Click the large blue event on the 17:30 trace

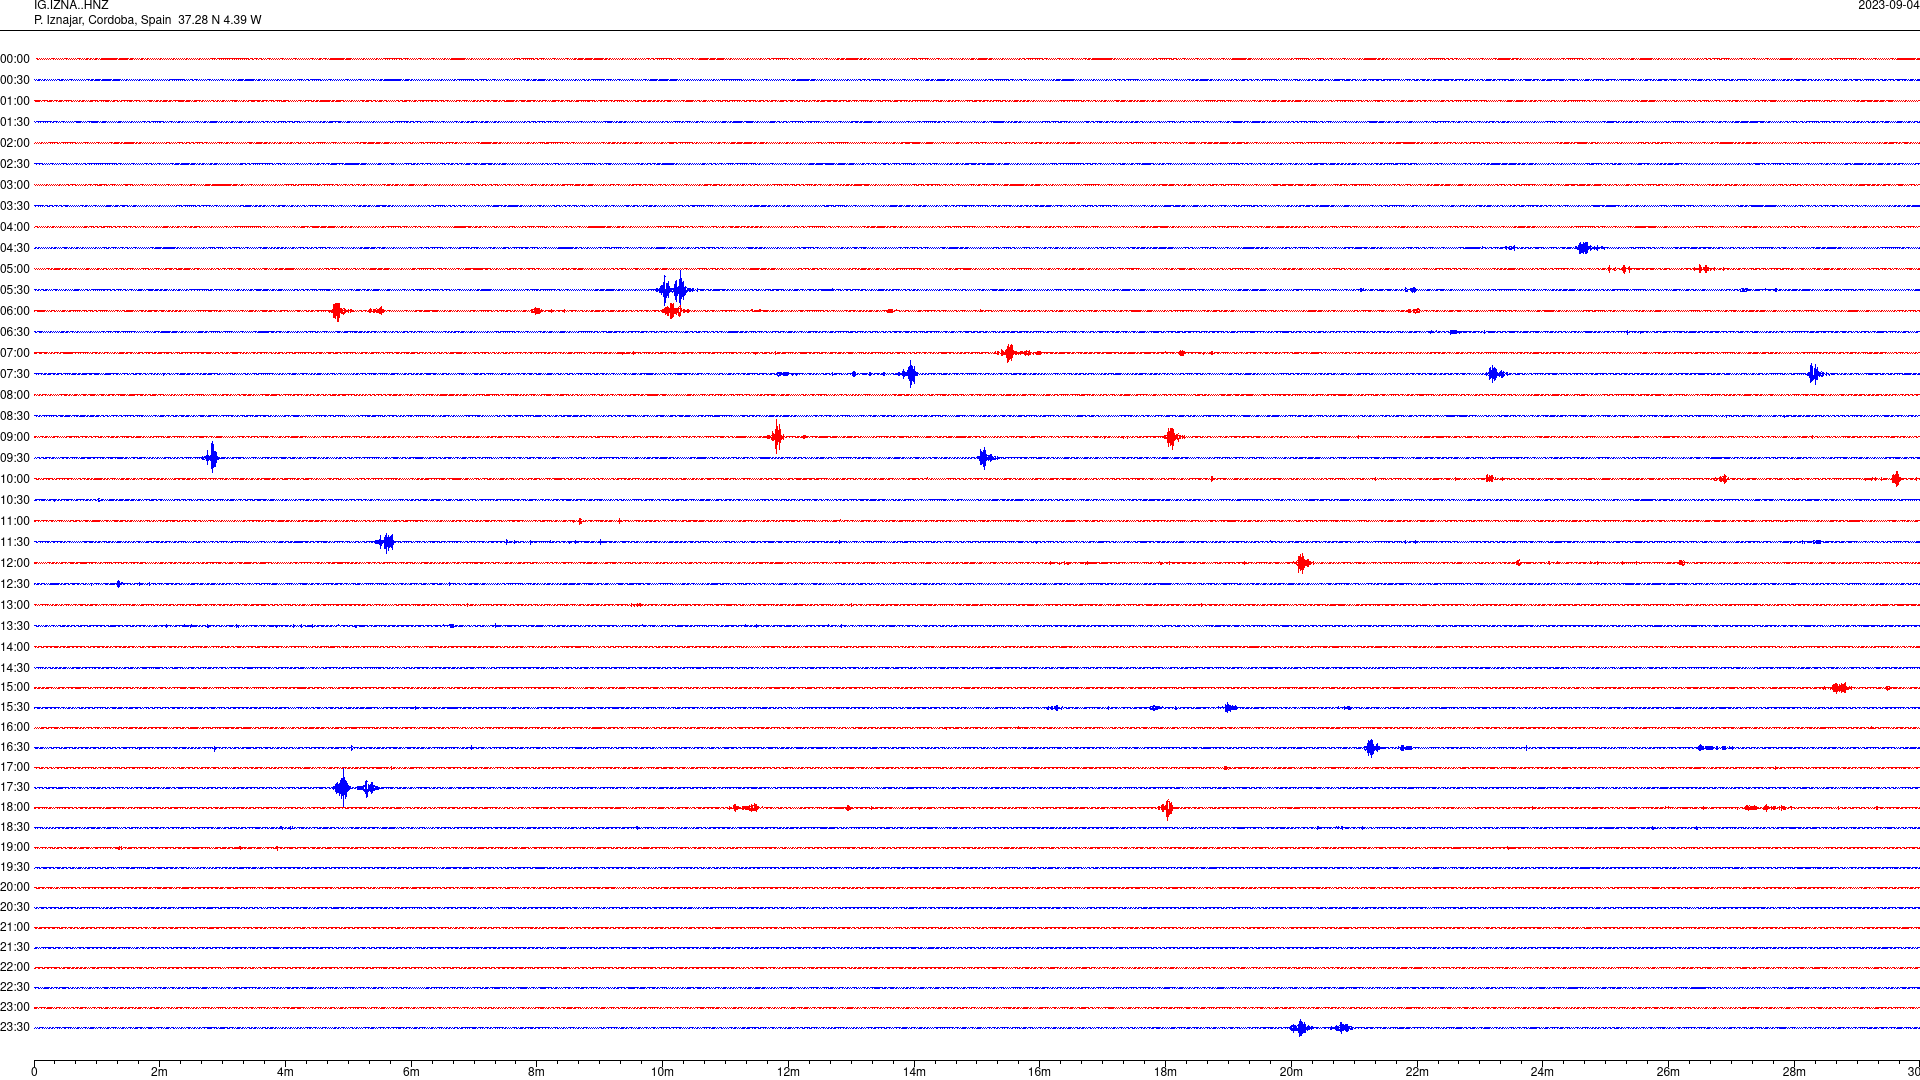click(343, 787)
